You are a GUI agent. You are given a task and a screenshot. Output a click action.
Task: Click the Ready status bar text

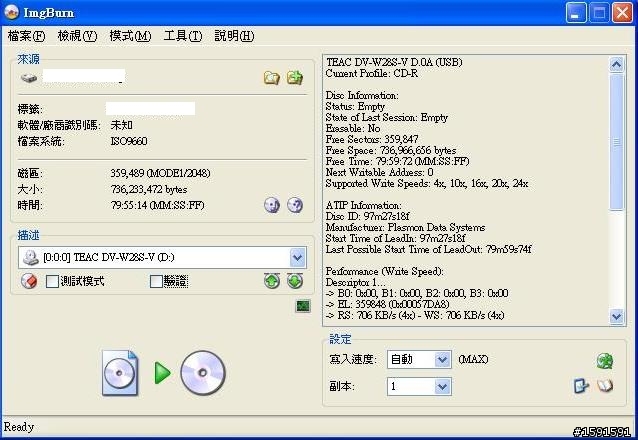[x=19, y=427]
